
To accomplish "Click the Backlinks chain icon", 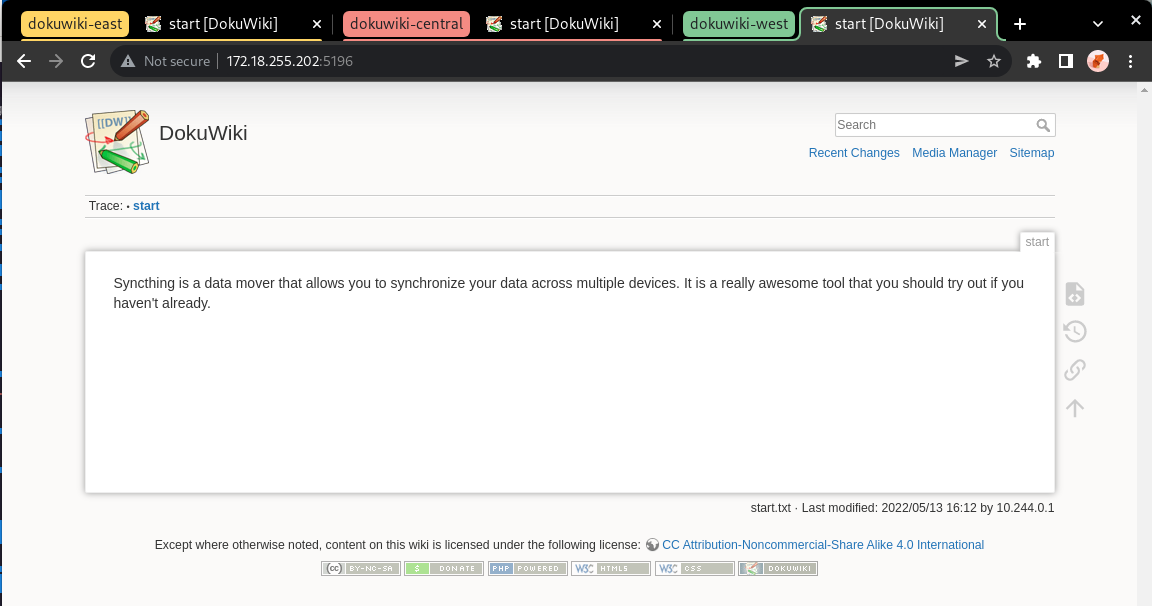I will pyautogui.click(x=1074, y=370).
